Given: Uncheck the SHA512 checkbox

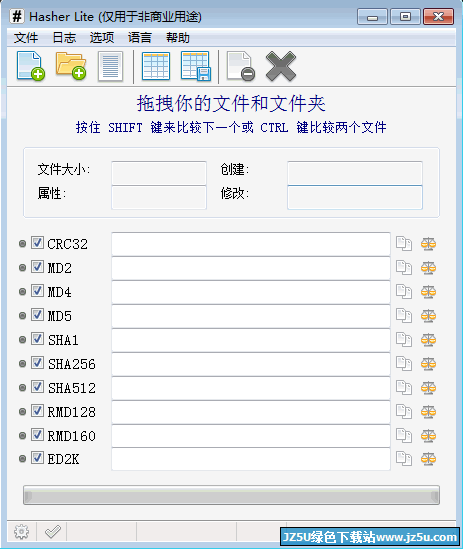Looking at the screenshot, I should point(37,387).
